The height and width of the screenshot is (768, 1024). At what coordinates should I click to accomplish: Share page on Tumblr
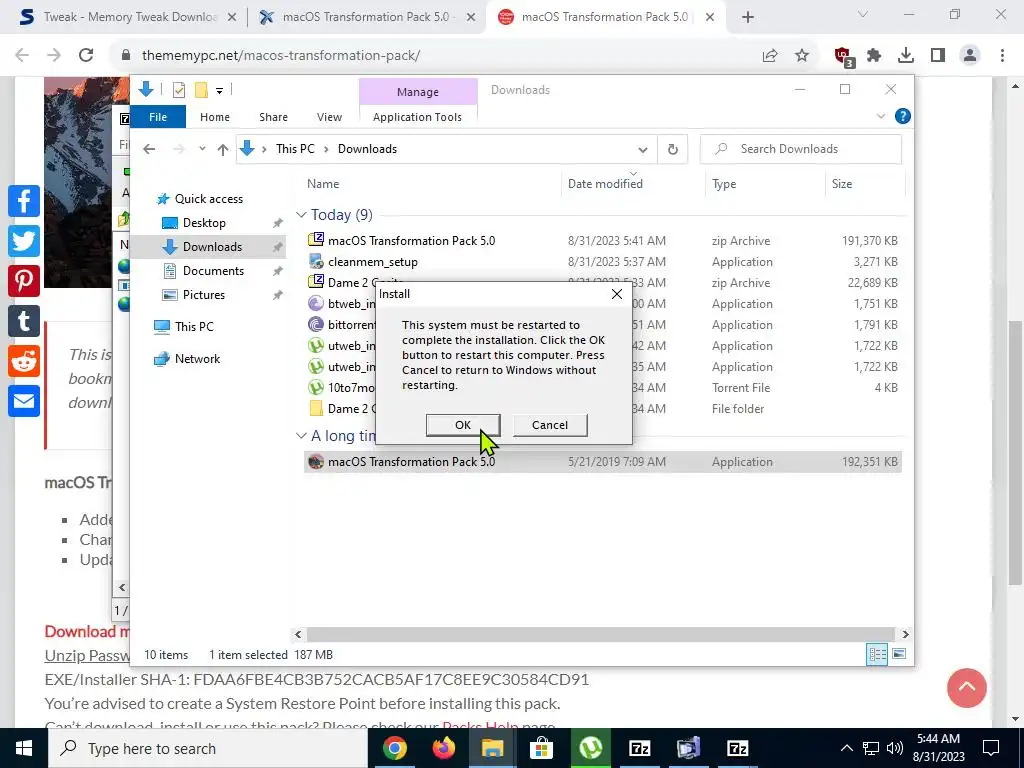click(x=24, y=321)
